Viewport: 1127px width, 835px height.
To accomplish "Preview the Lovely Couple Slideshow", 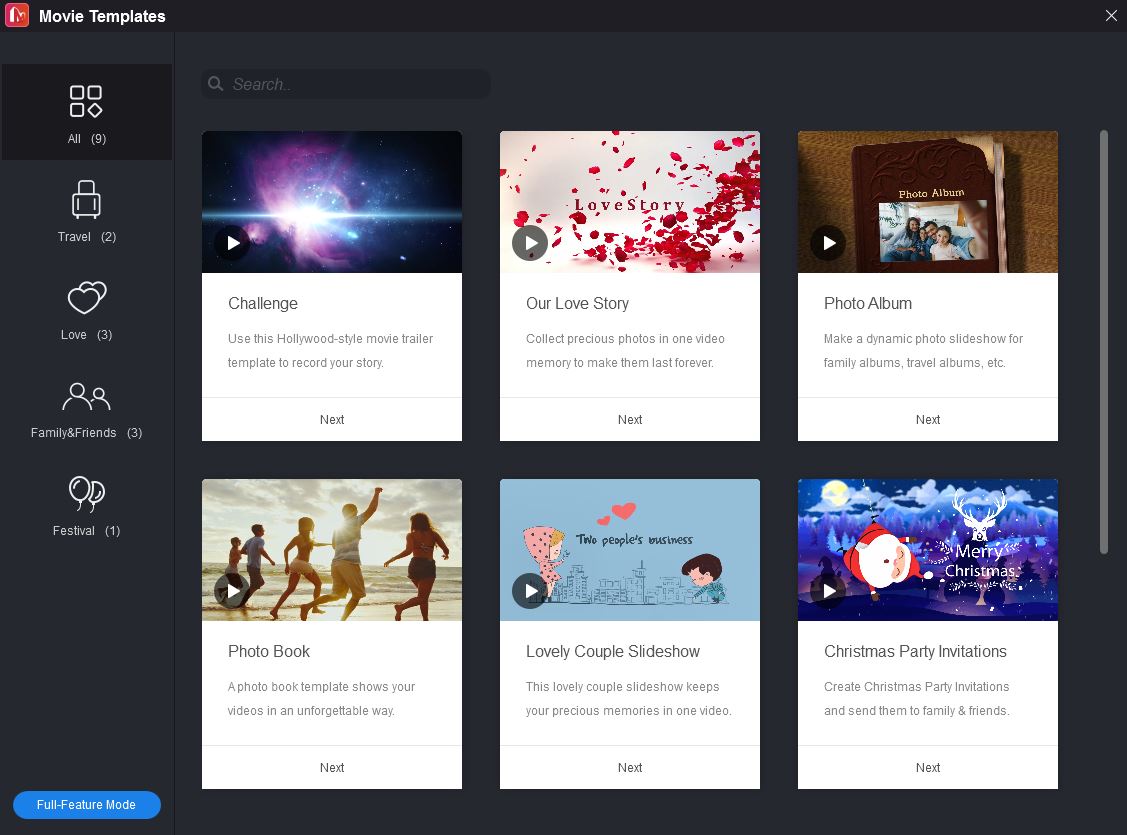I will [530, 590].
